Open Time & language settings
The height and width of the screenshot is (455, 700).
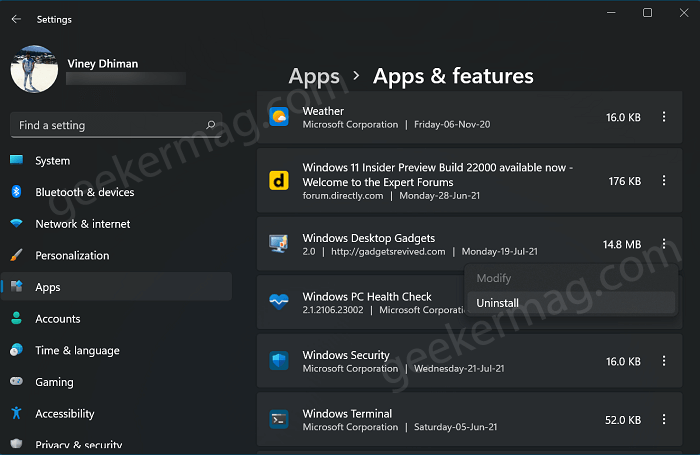77,351
